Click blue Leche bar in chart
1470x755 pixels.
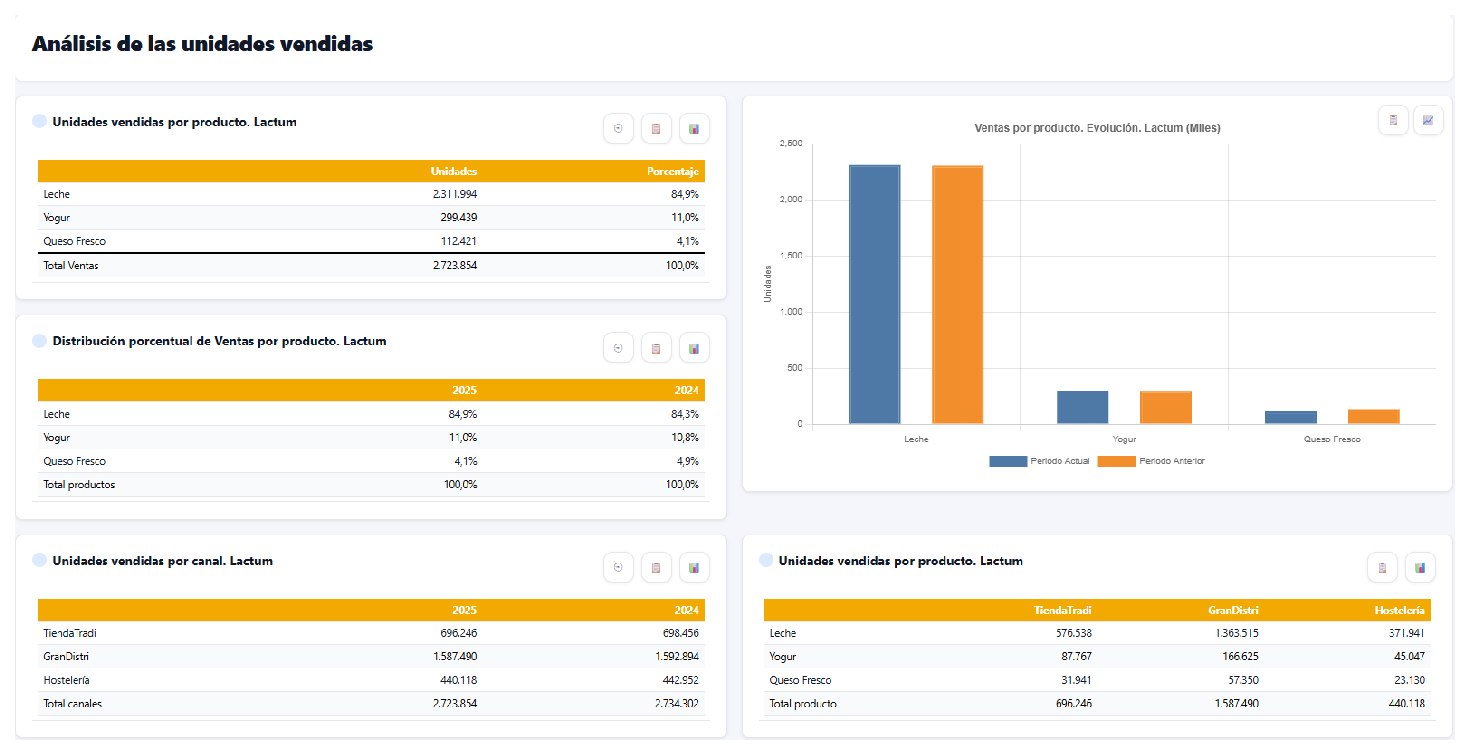[875, 294]
